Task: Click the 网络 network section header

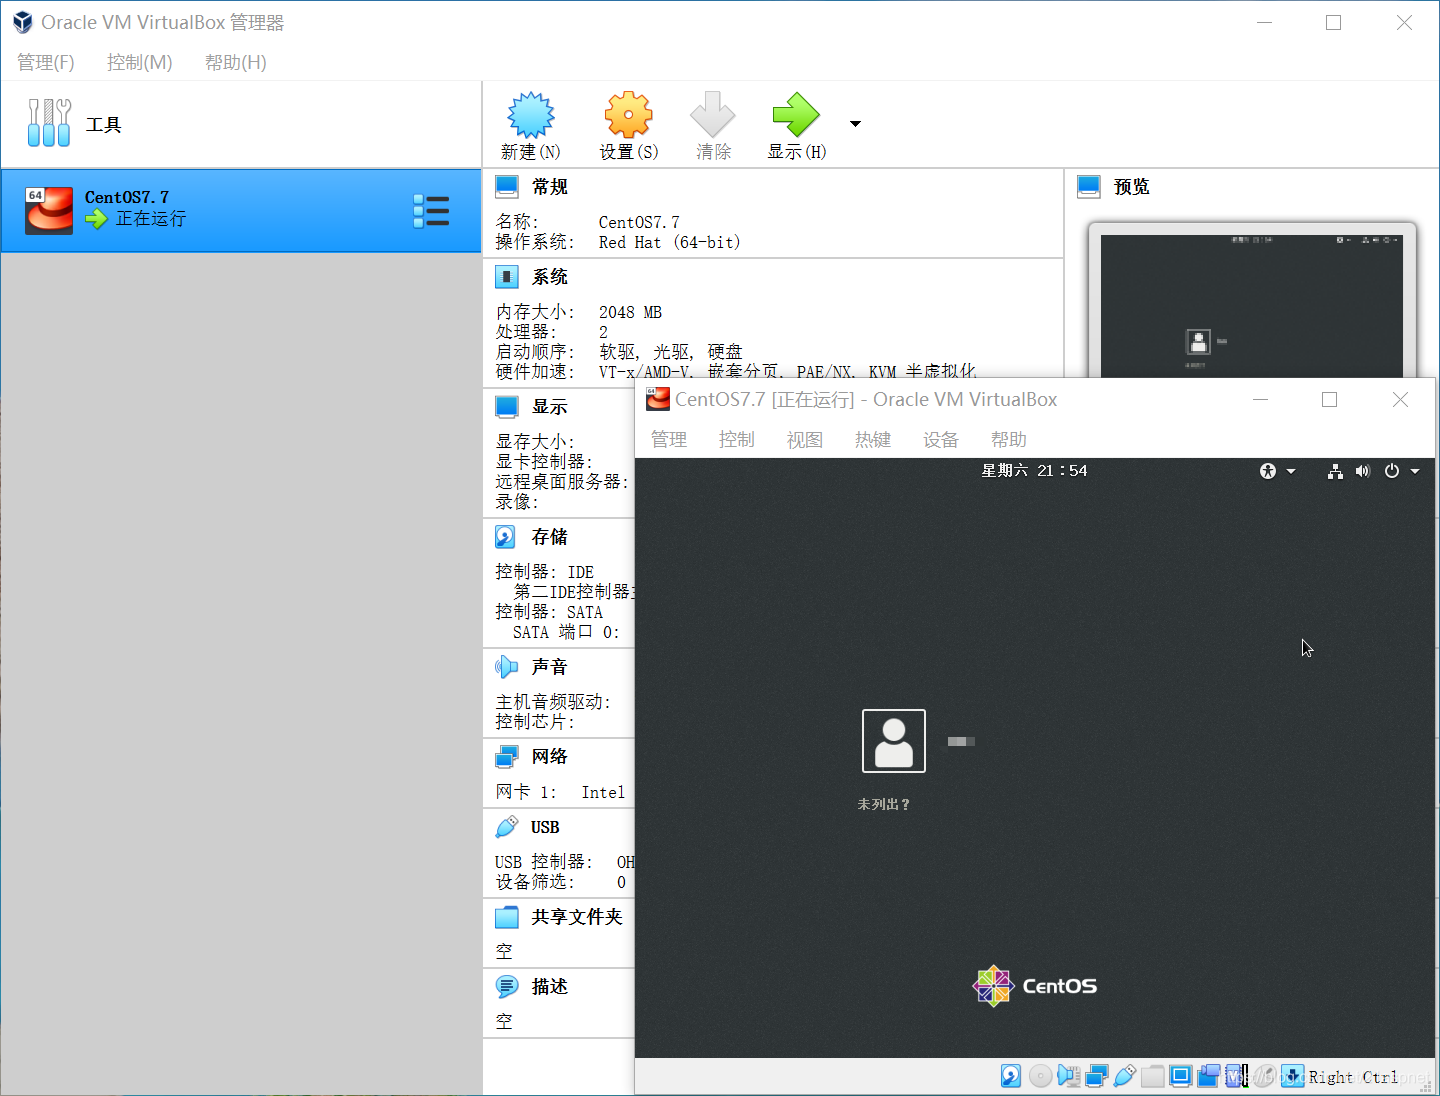Action: pyautogui.click(x=550, y=757)
